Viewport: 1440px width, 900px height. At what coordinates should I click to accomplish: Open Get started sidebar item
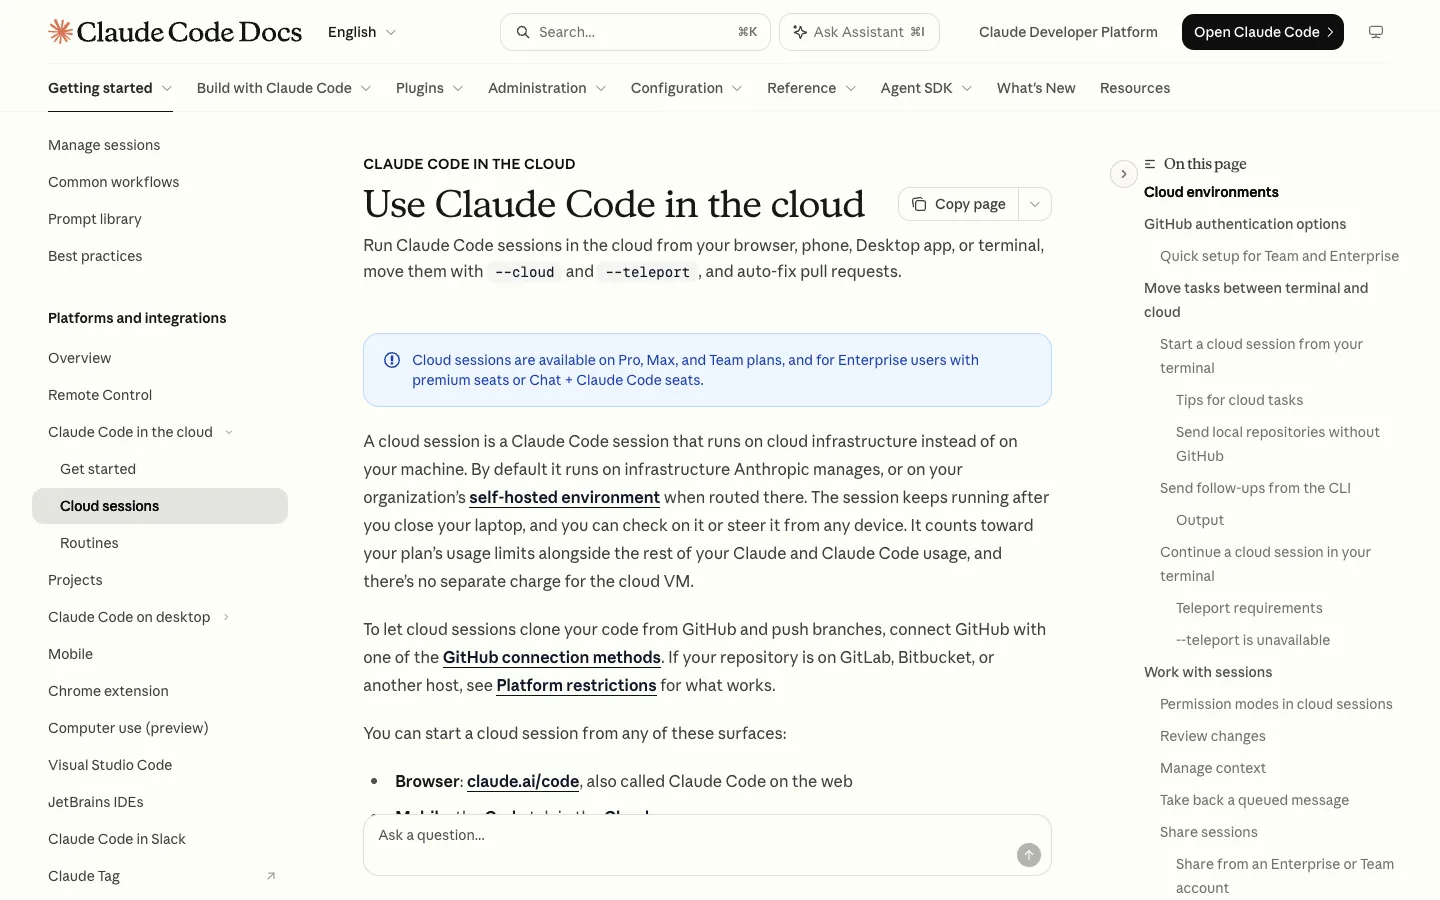click(x=160, y=469)
